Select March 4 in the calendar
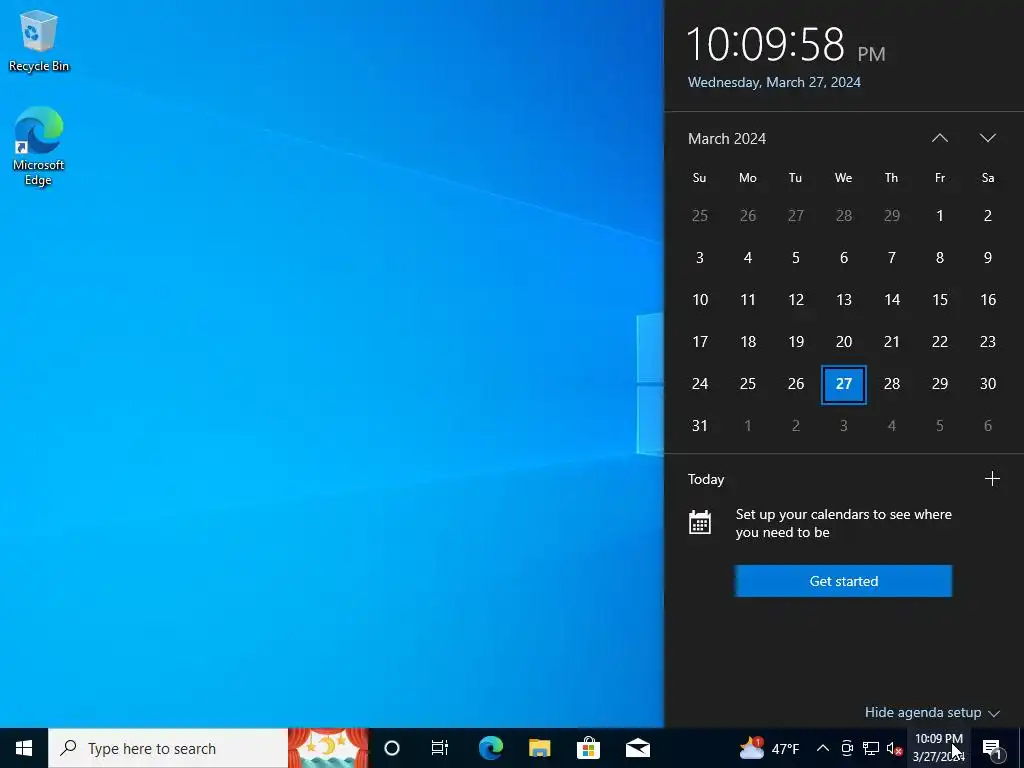The height and width of the screenshot is (768, 1024). pos(748,257)
